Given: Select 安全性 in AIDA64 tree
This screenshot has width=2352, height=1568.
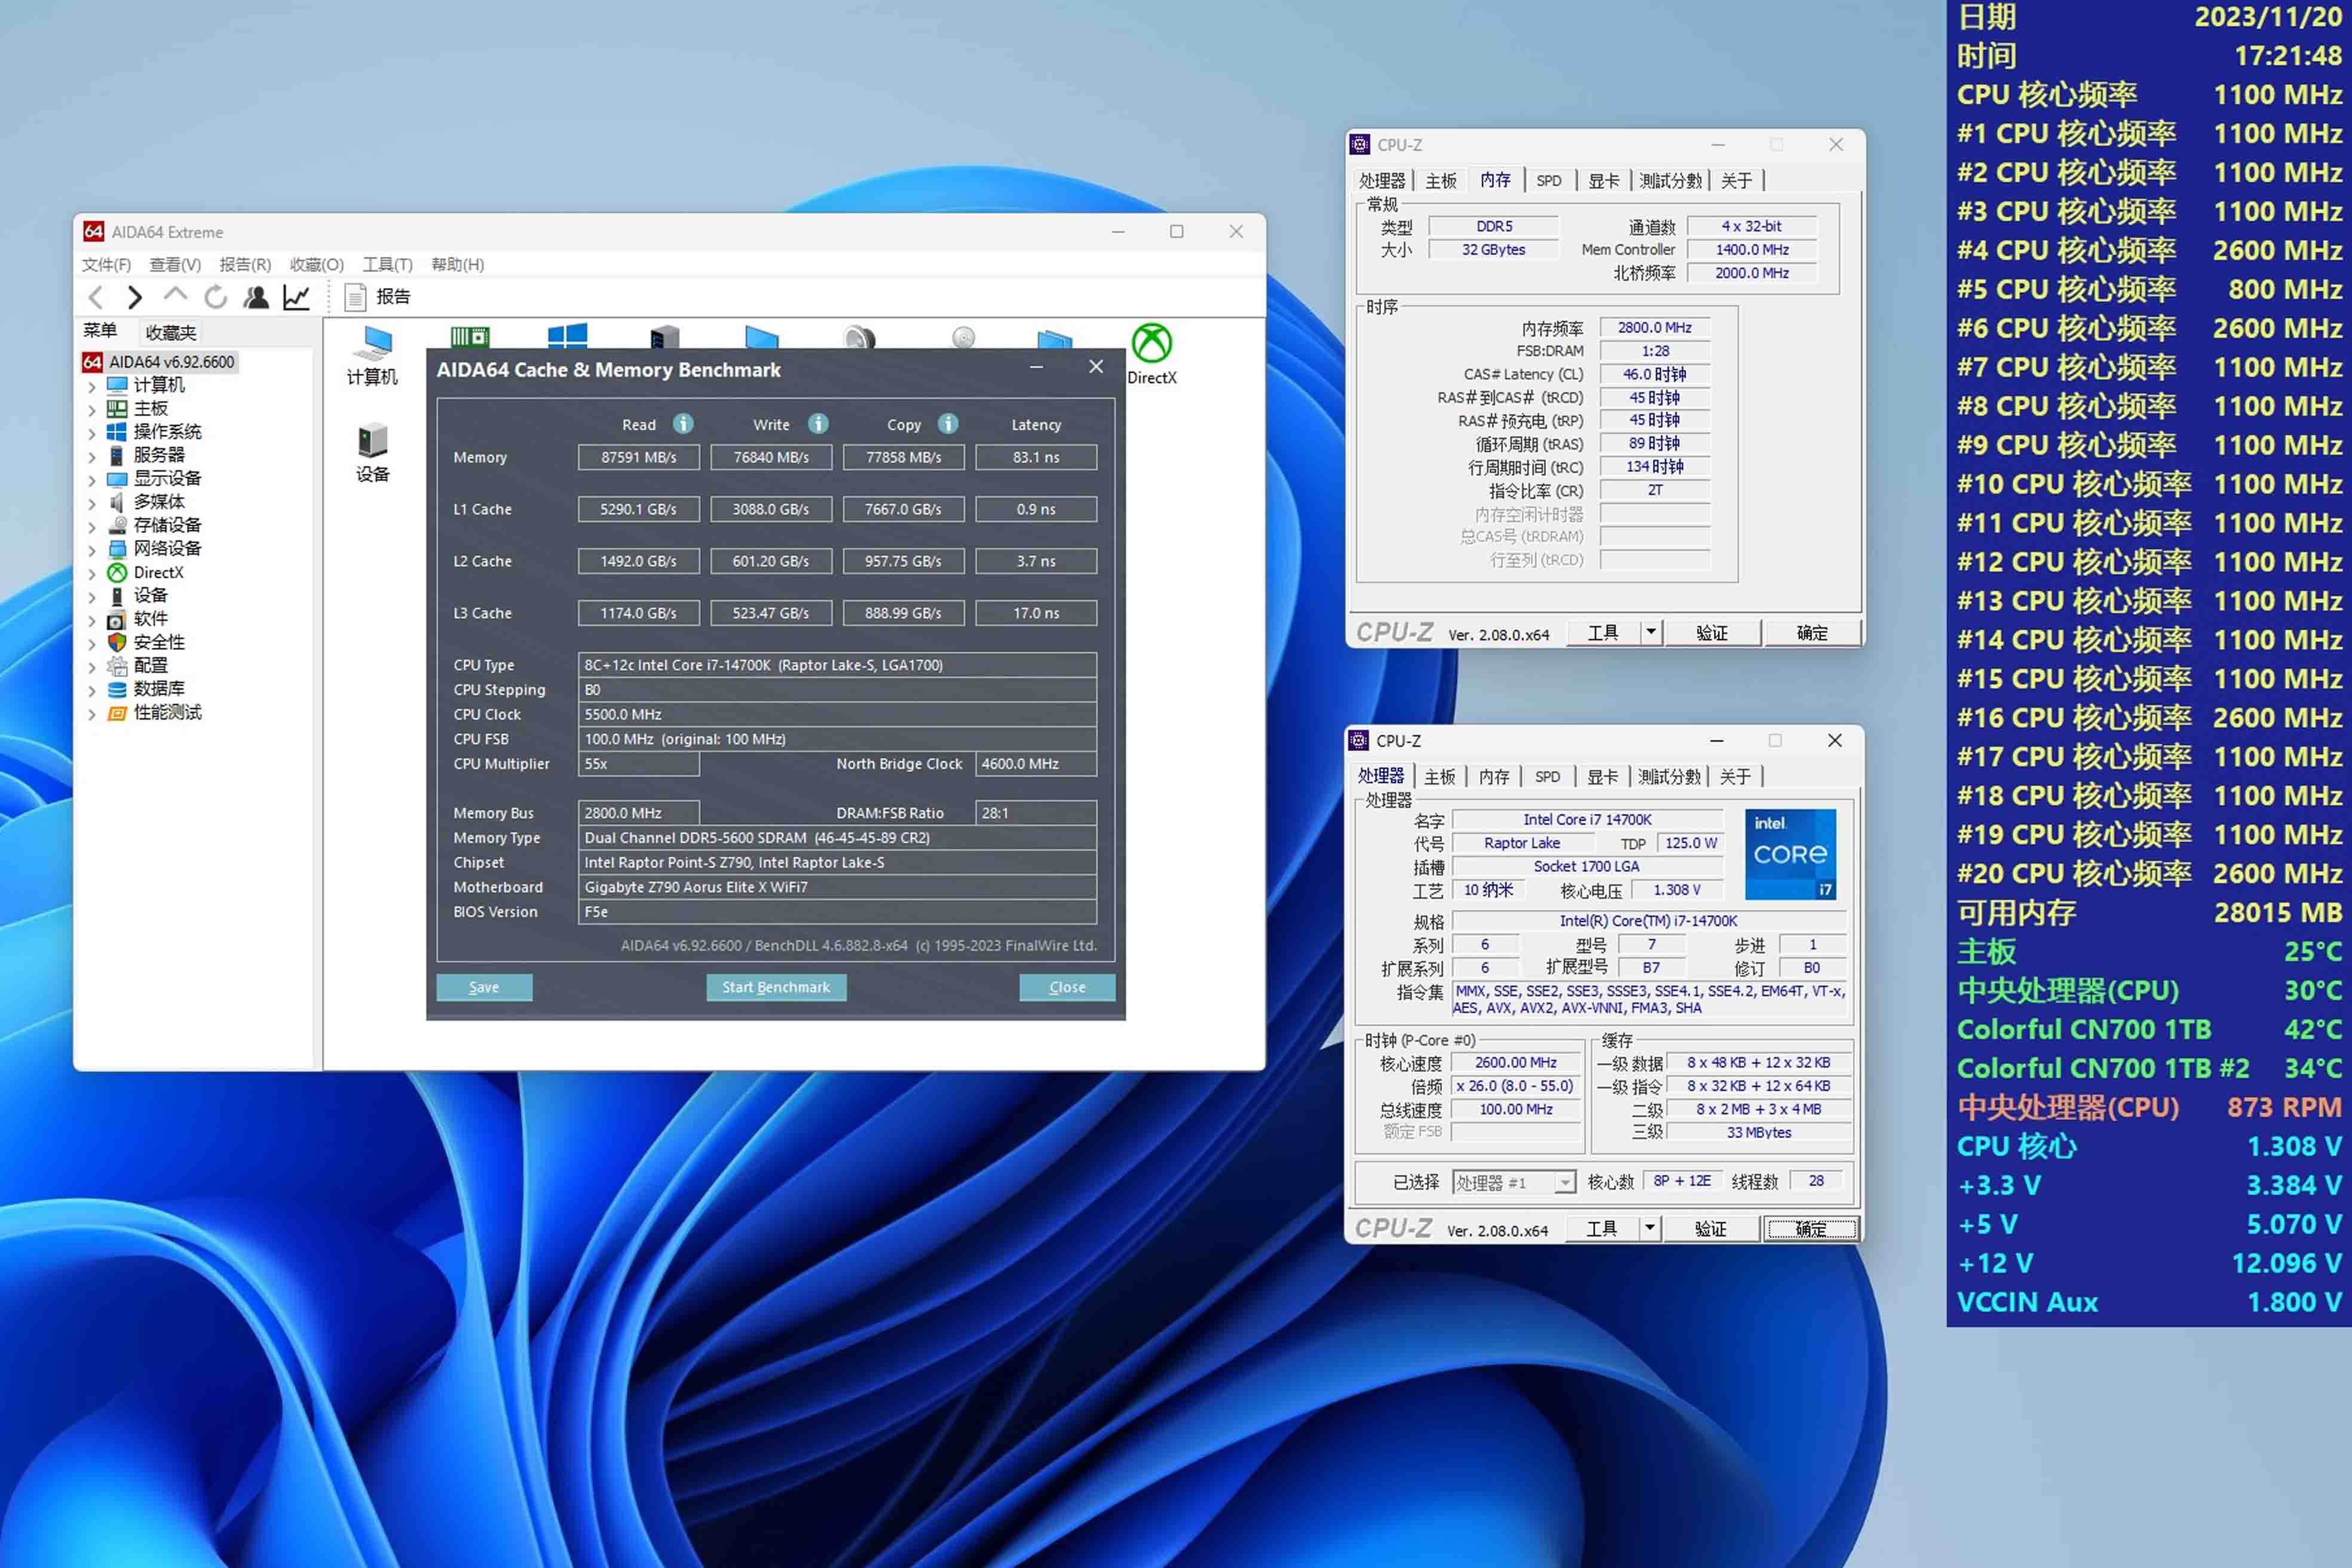Looking at the screenshot, I should [x=159, y=643].
